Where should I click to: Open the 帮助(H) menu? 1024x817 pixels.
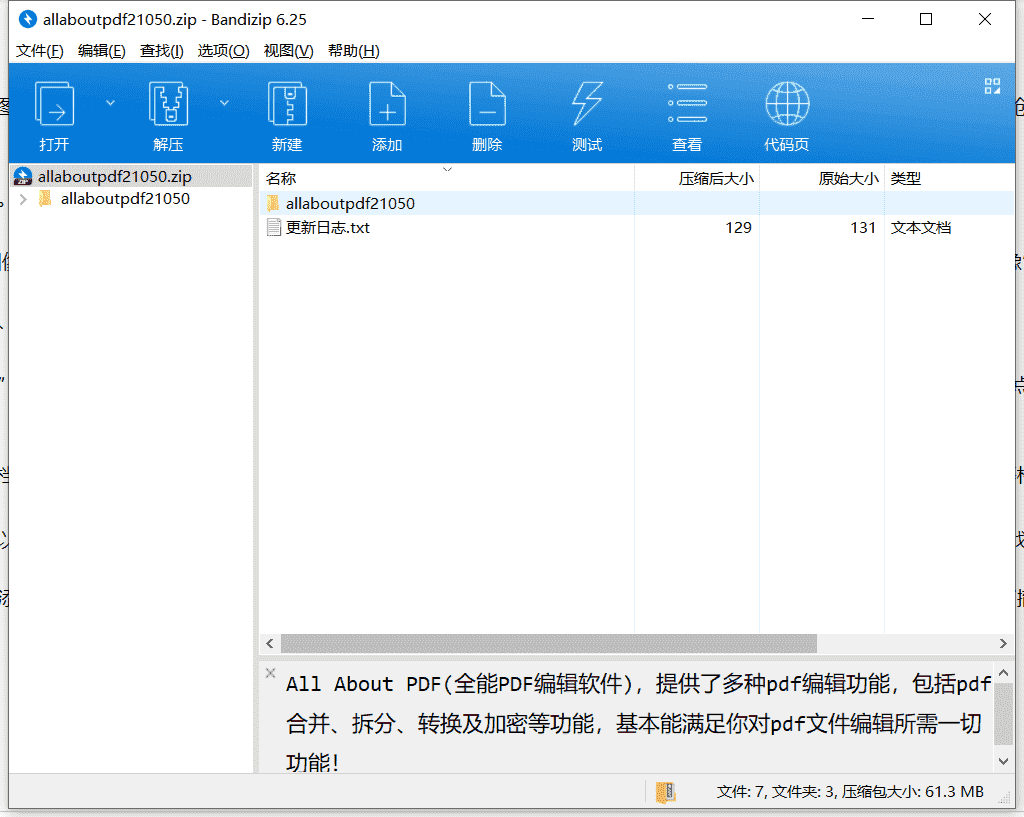click(x=353, y=51)
